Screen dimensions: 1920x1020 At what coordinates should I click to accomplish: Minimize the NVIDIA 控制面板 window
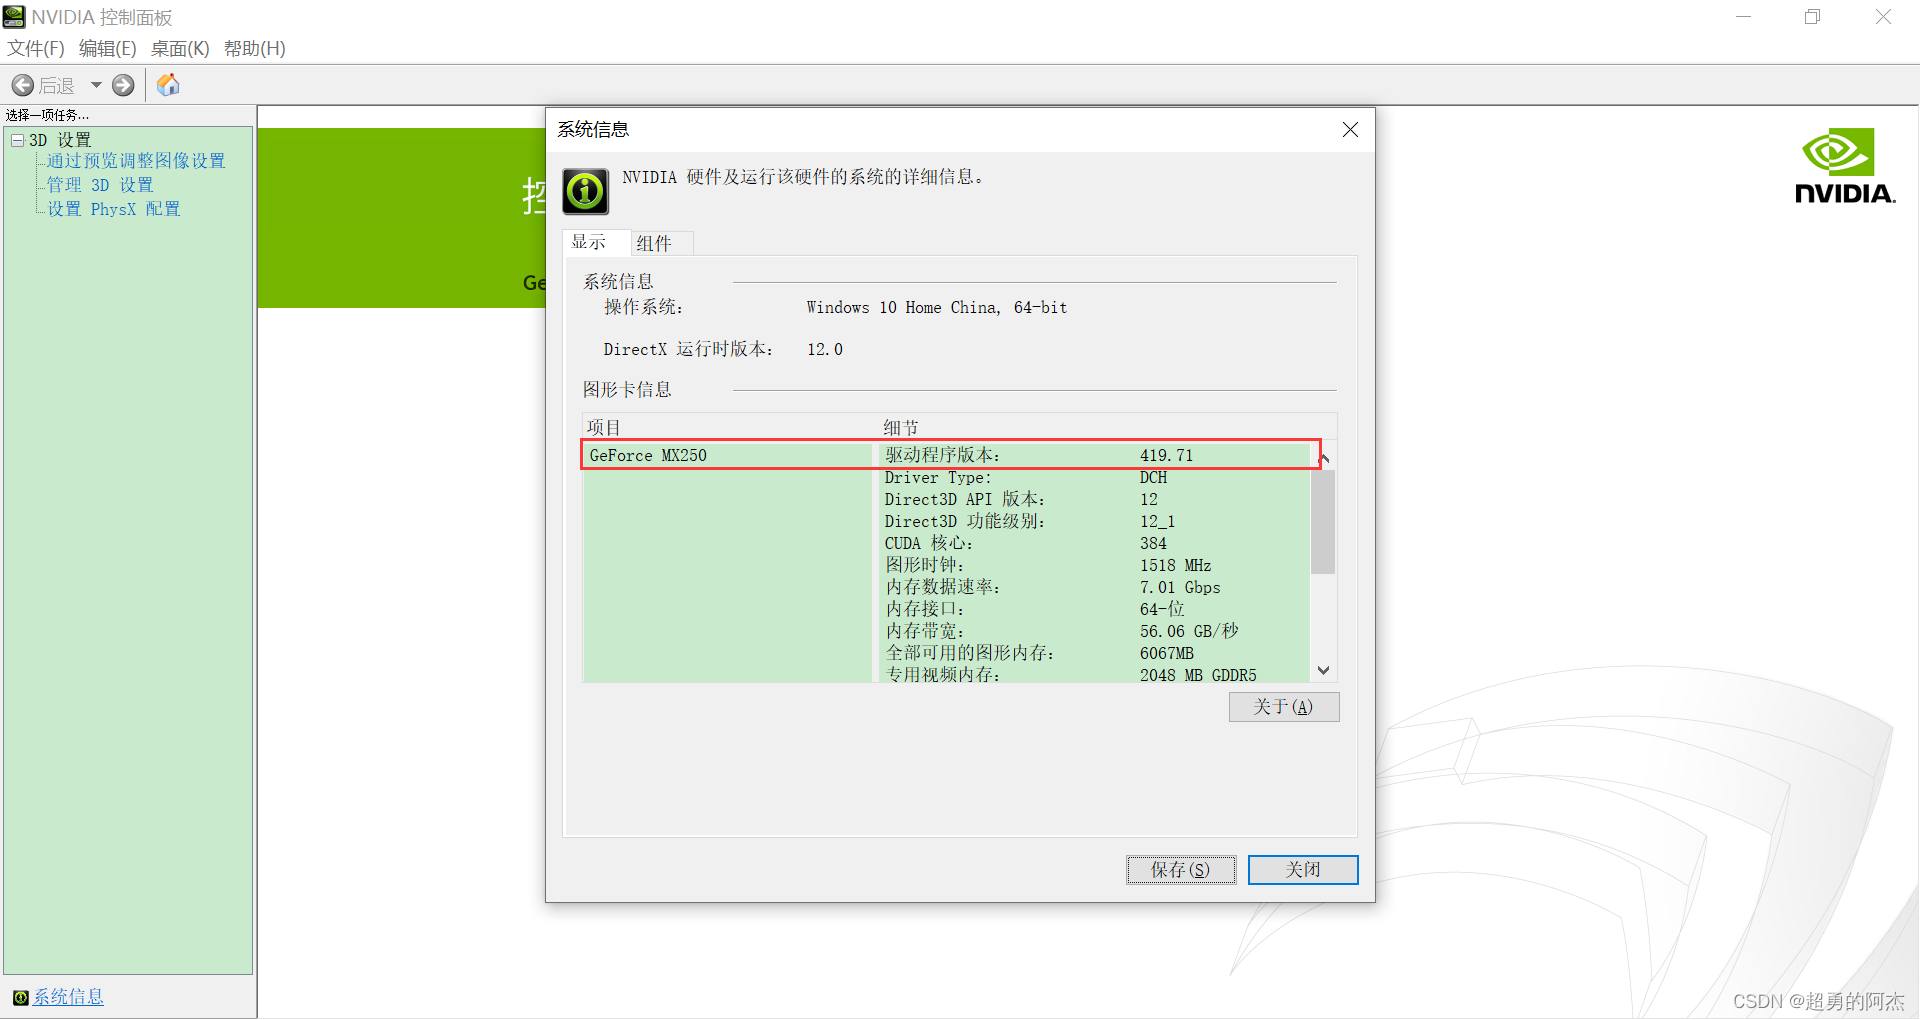click(x=1743, y=17)
